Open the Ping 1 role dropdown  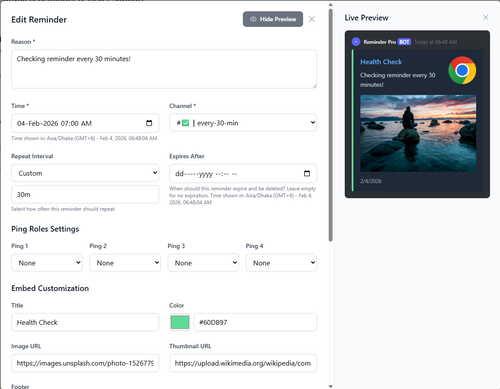pos(47,263)
